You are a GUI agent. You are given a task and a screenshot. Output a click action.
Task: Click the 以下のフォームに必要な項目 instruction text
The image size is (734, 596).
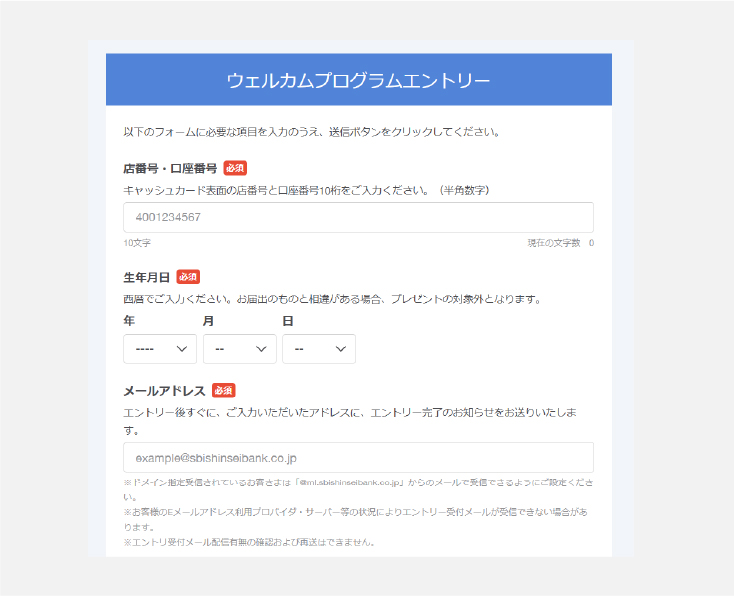point(311,132)
